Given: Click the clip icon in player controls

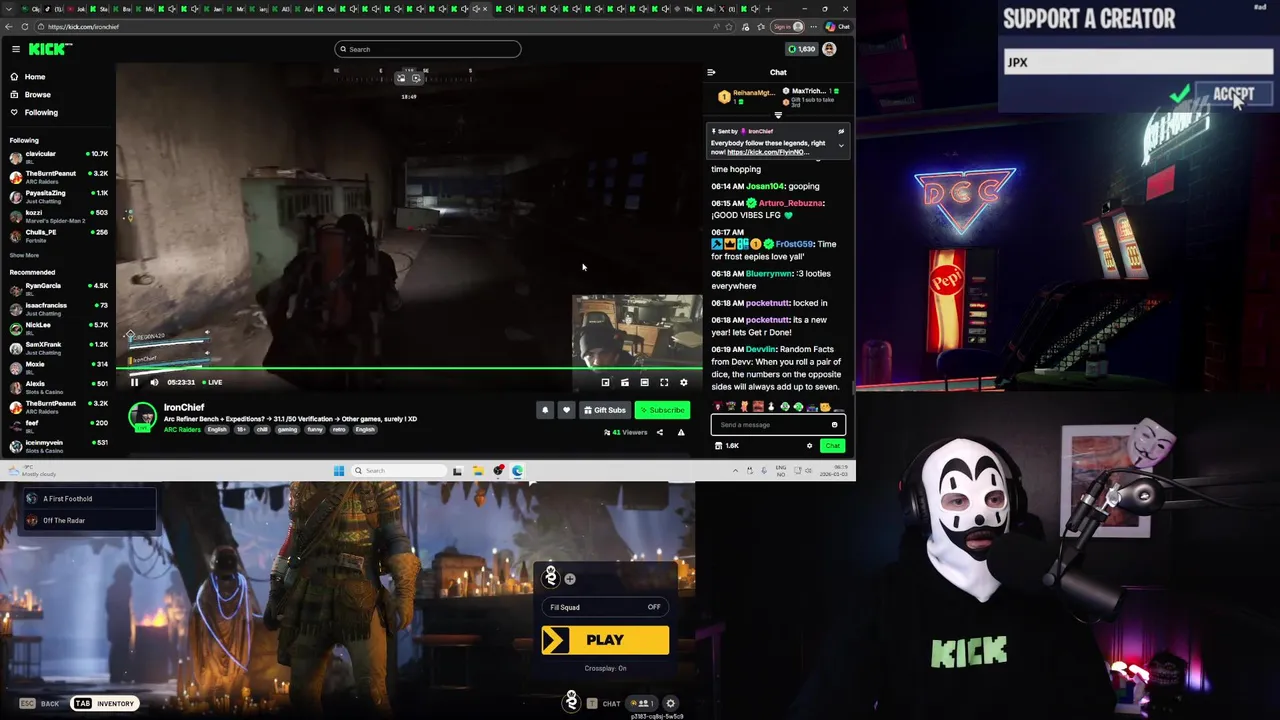Looking at the screenshot, I should pyautogui.click(x=625, y=382).
